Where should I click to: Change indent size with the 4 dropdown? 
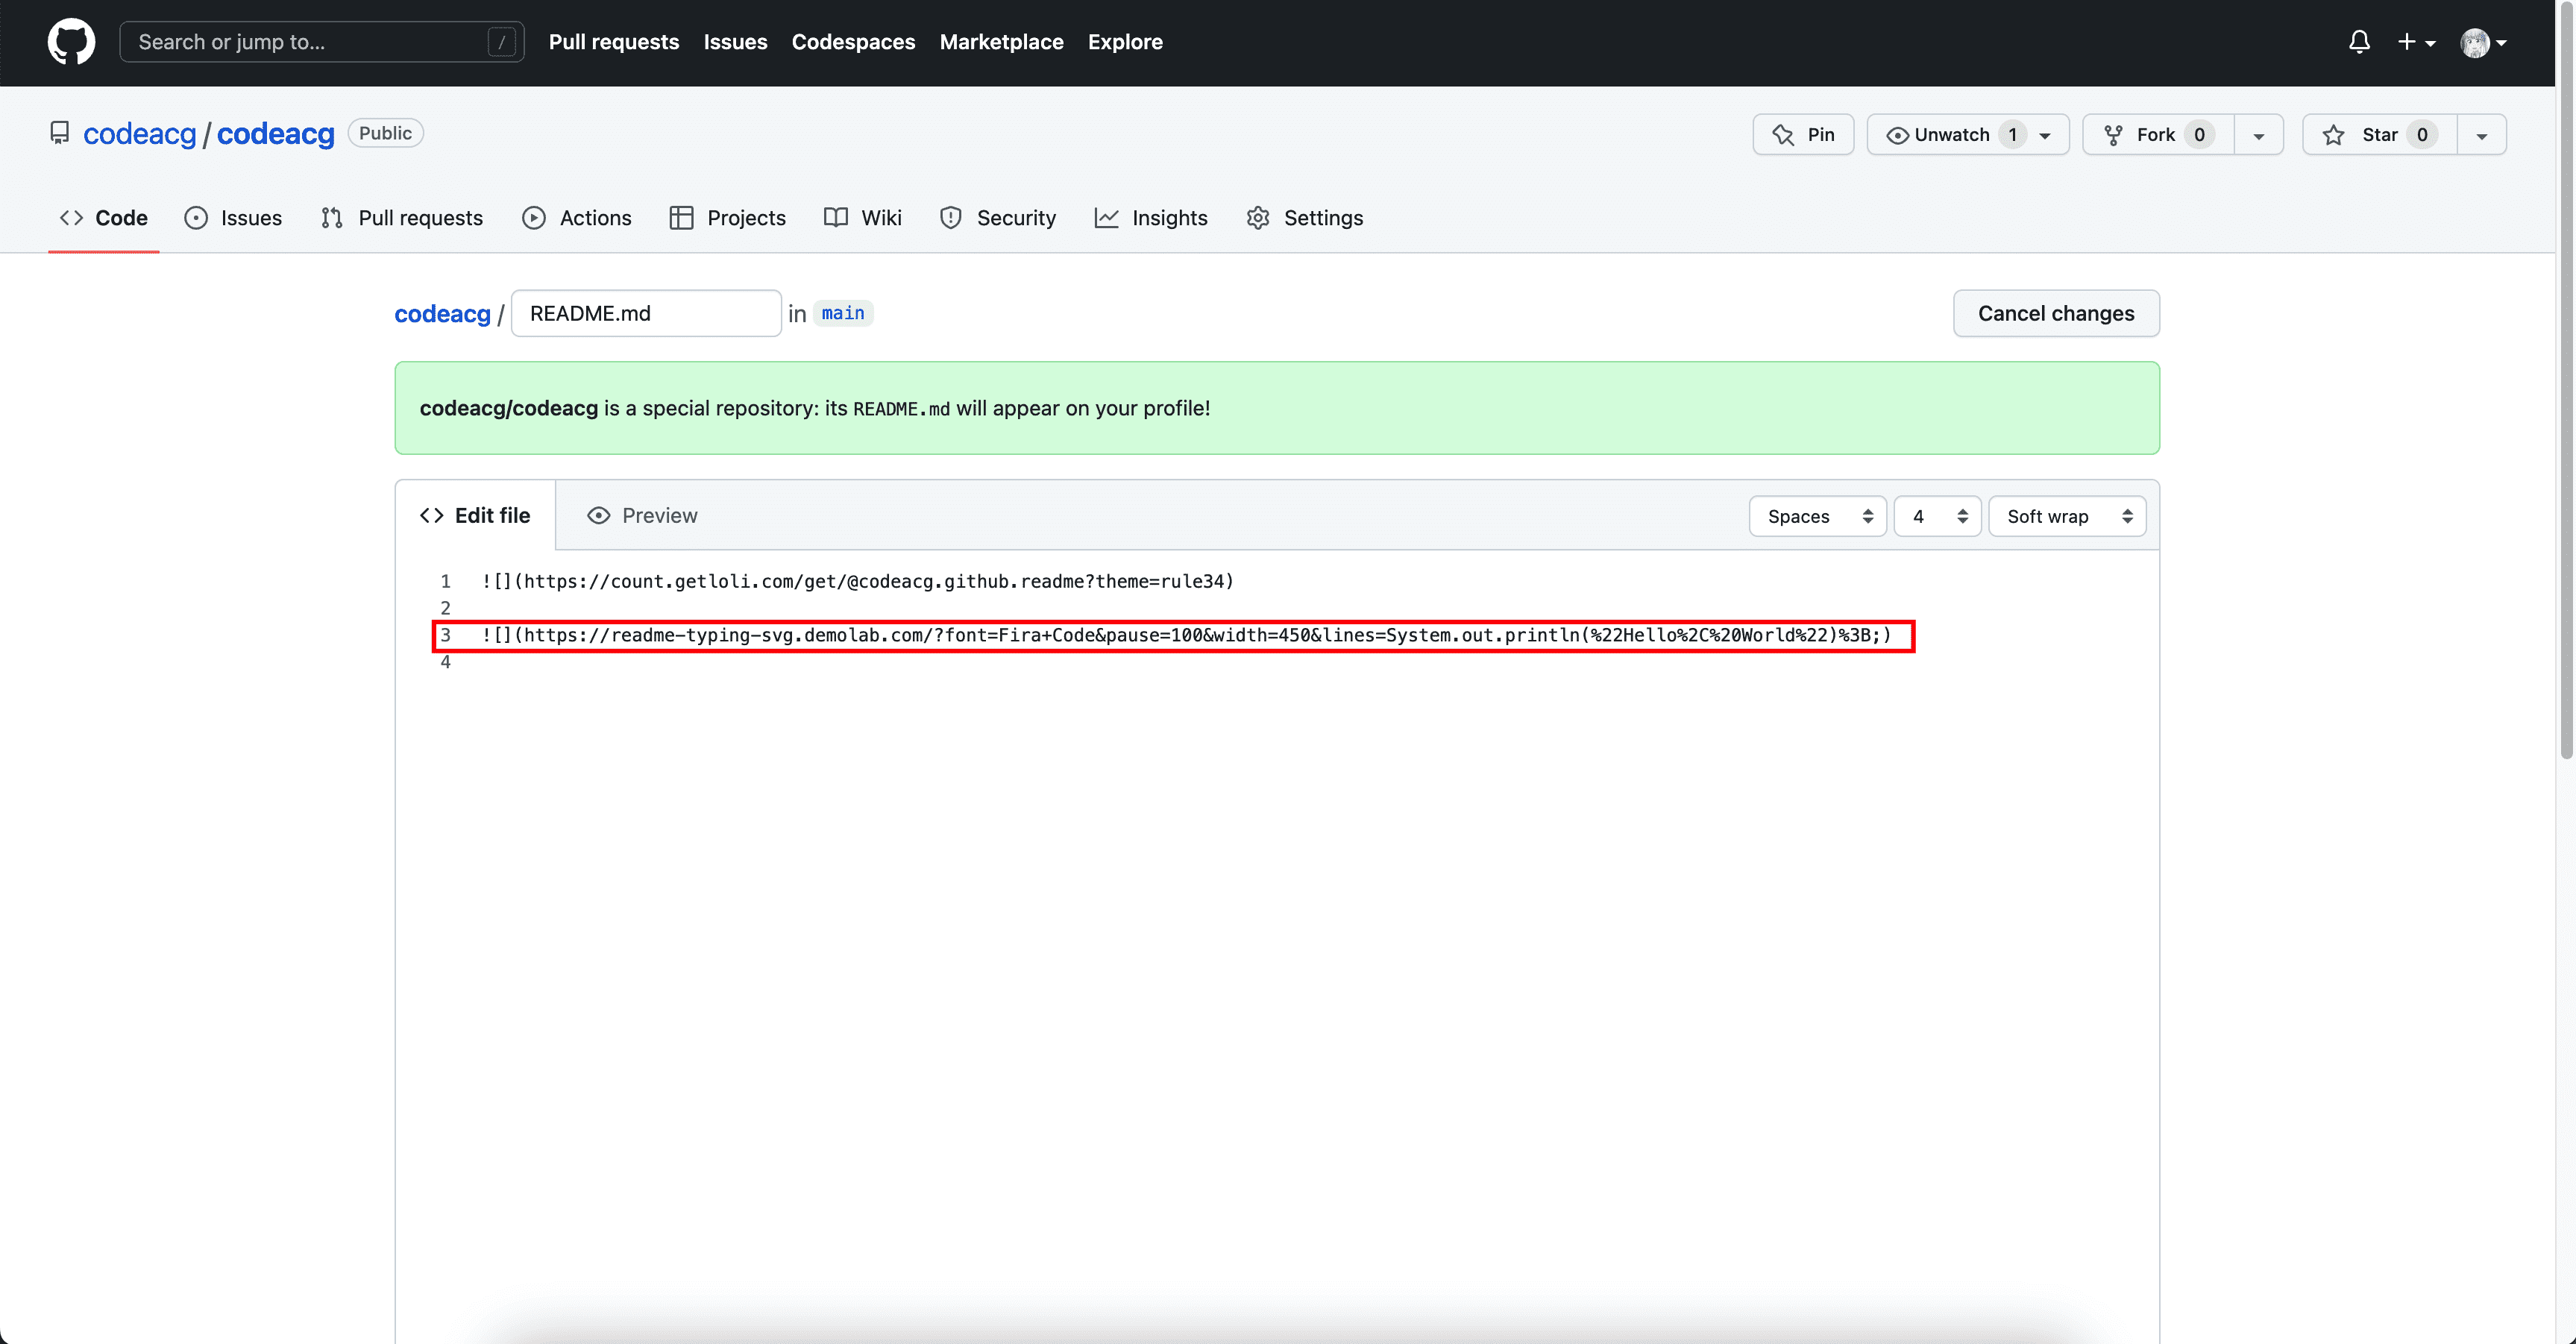[1936, 516]
